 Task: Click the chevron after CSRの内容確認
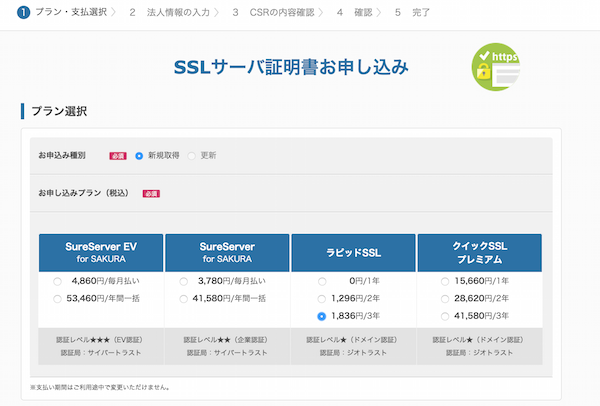pyautogui.click(x=321, y=13)
